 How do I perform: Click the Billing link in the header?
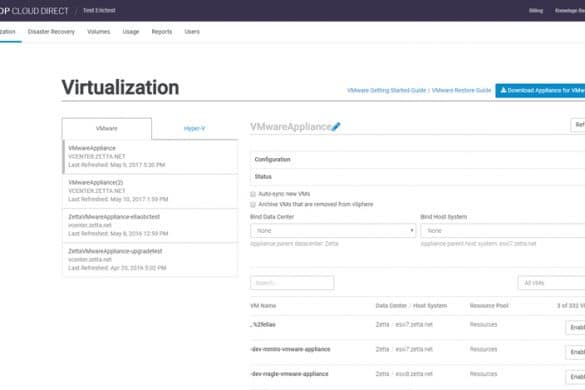pyautogui.click(x=536, y=10)
